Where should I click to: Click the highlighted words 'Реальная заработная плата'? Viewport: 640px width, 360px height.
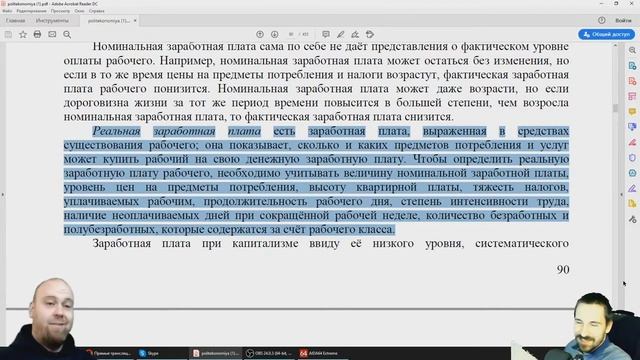176,131
